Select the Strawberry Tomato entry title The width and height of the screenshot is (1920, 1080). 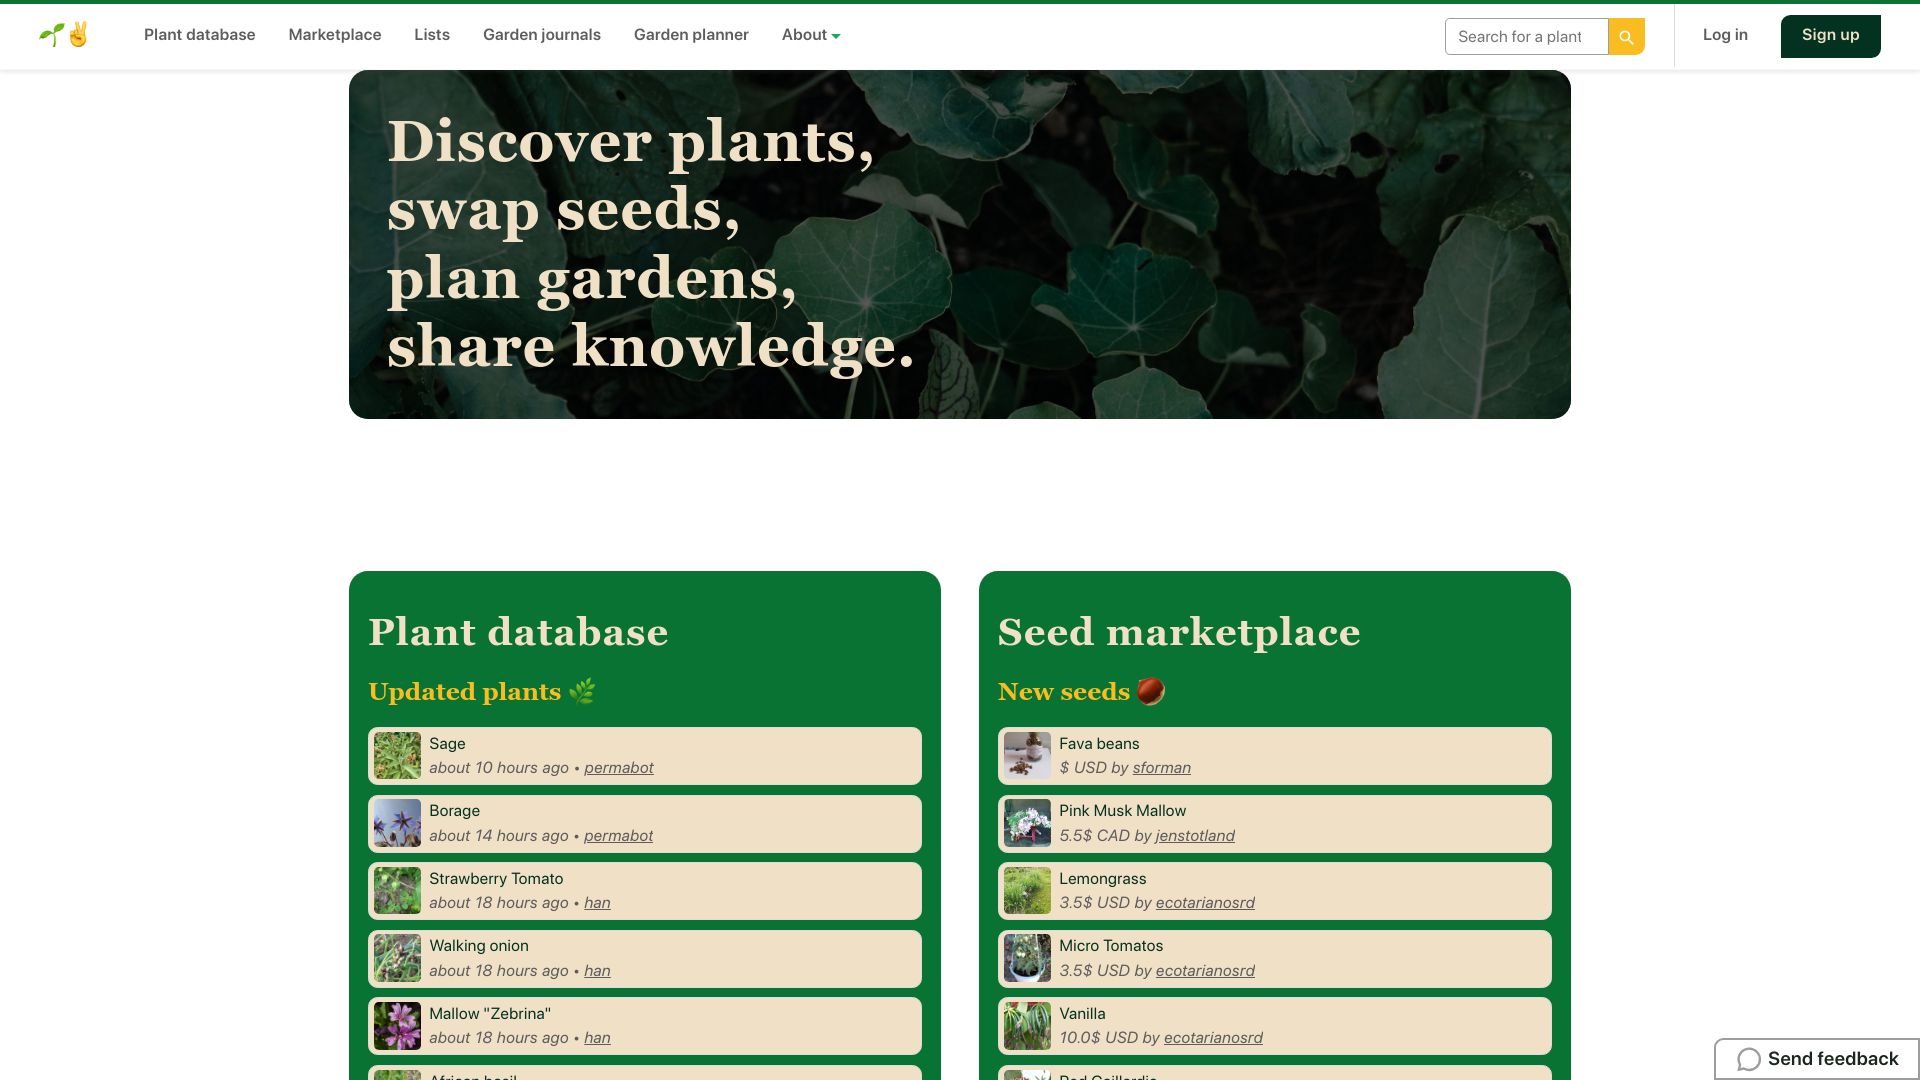point(496,879)
